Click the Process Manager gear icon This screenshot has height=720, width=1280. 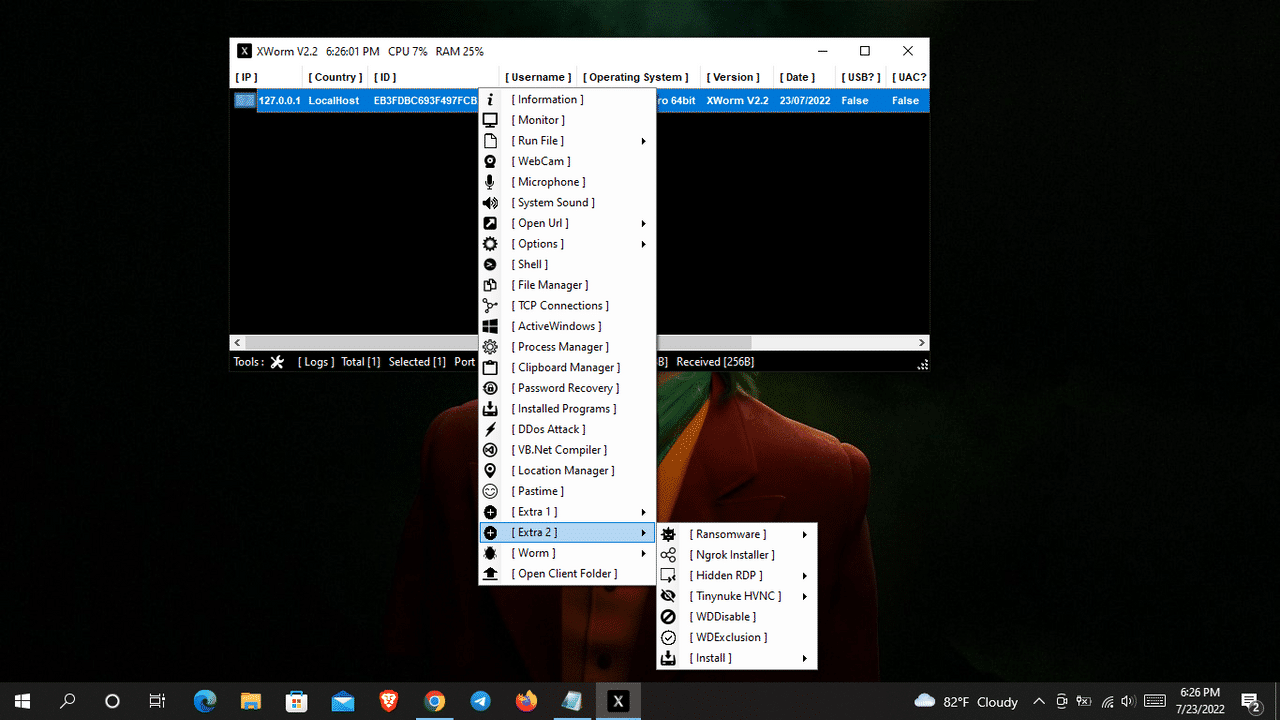490,347
